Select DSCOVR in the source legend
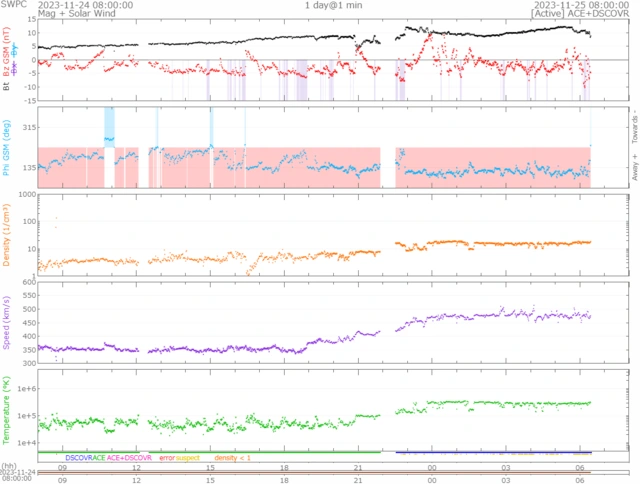 (x=79, y=457)
